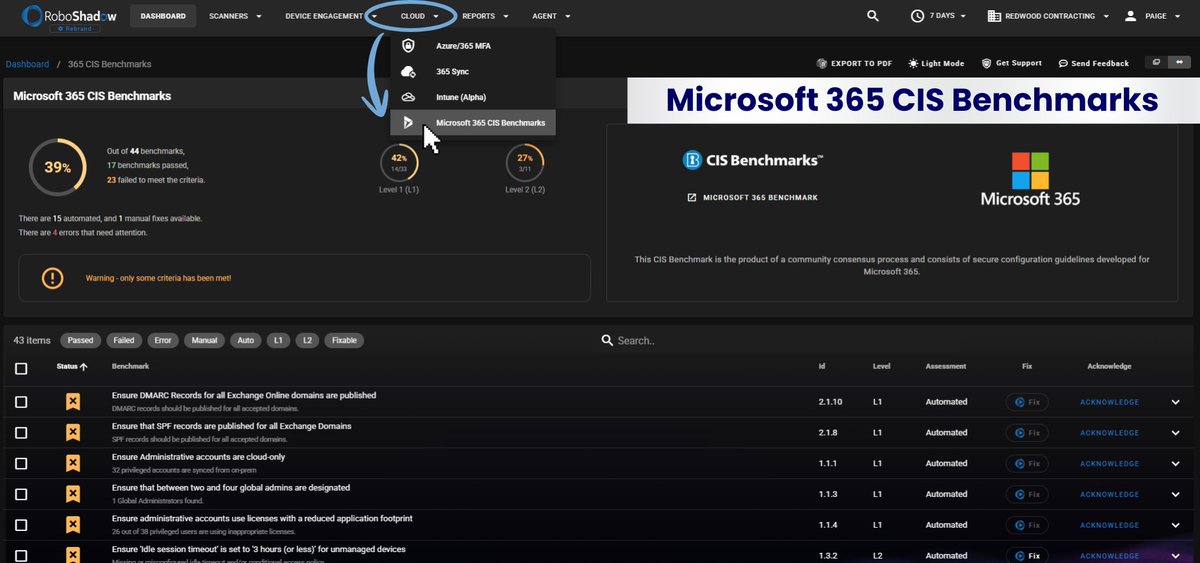Click the failed status icon for SPF records row

(x=72, y=433)
